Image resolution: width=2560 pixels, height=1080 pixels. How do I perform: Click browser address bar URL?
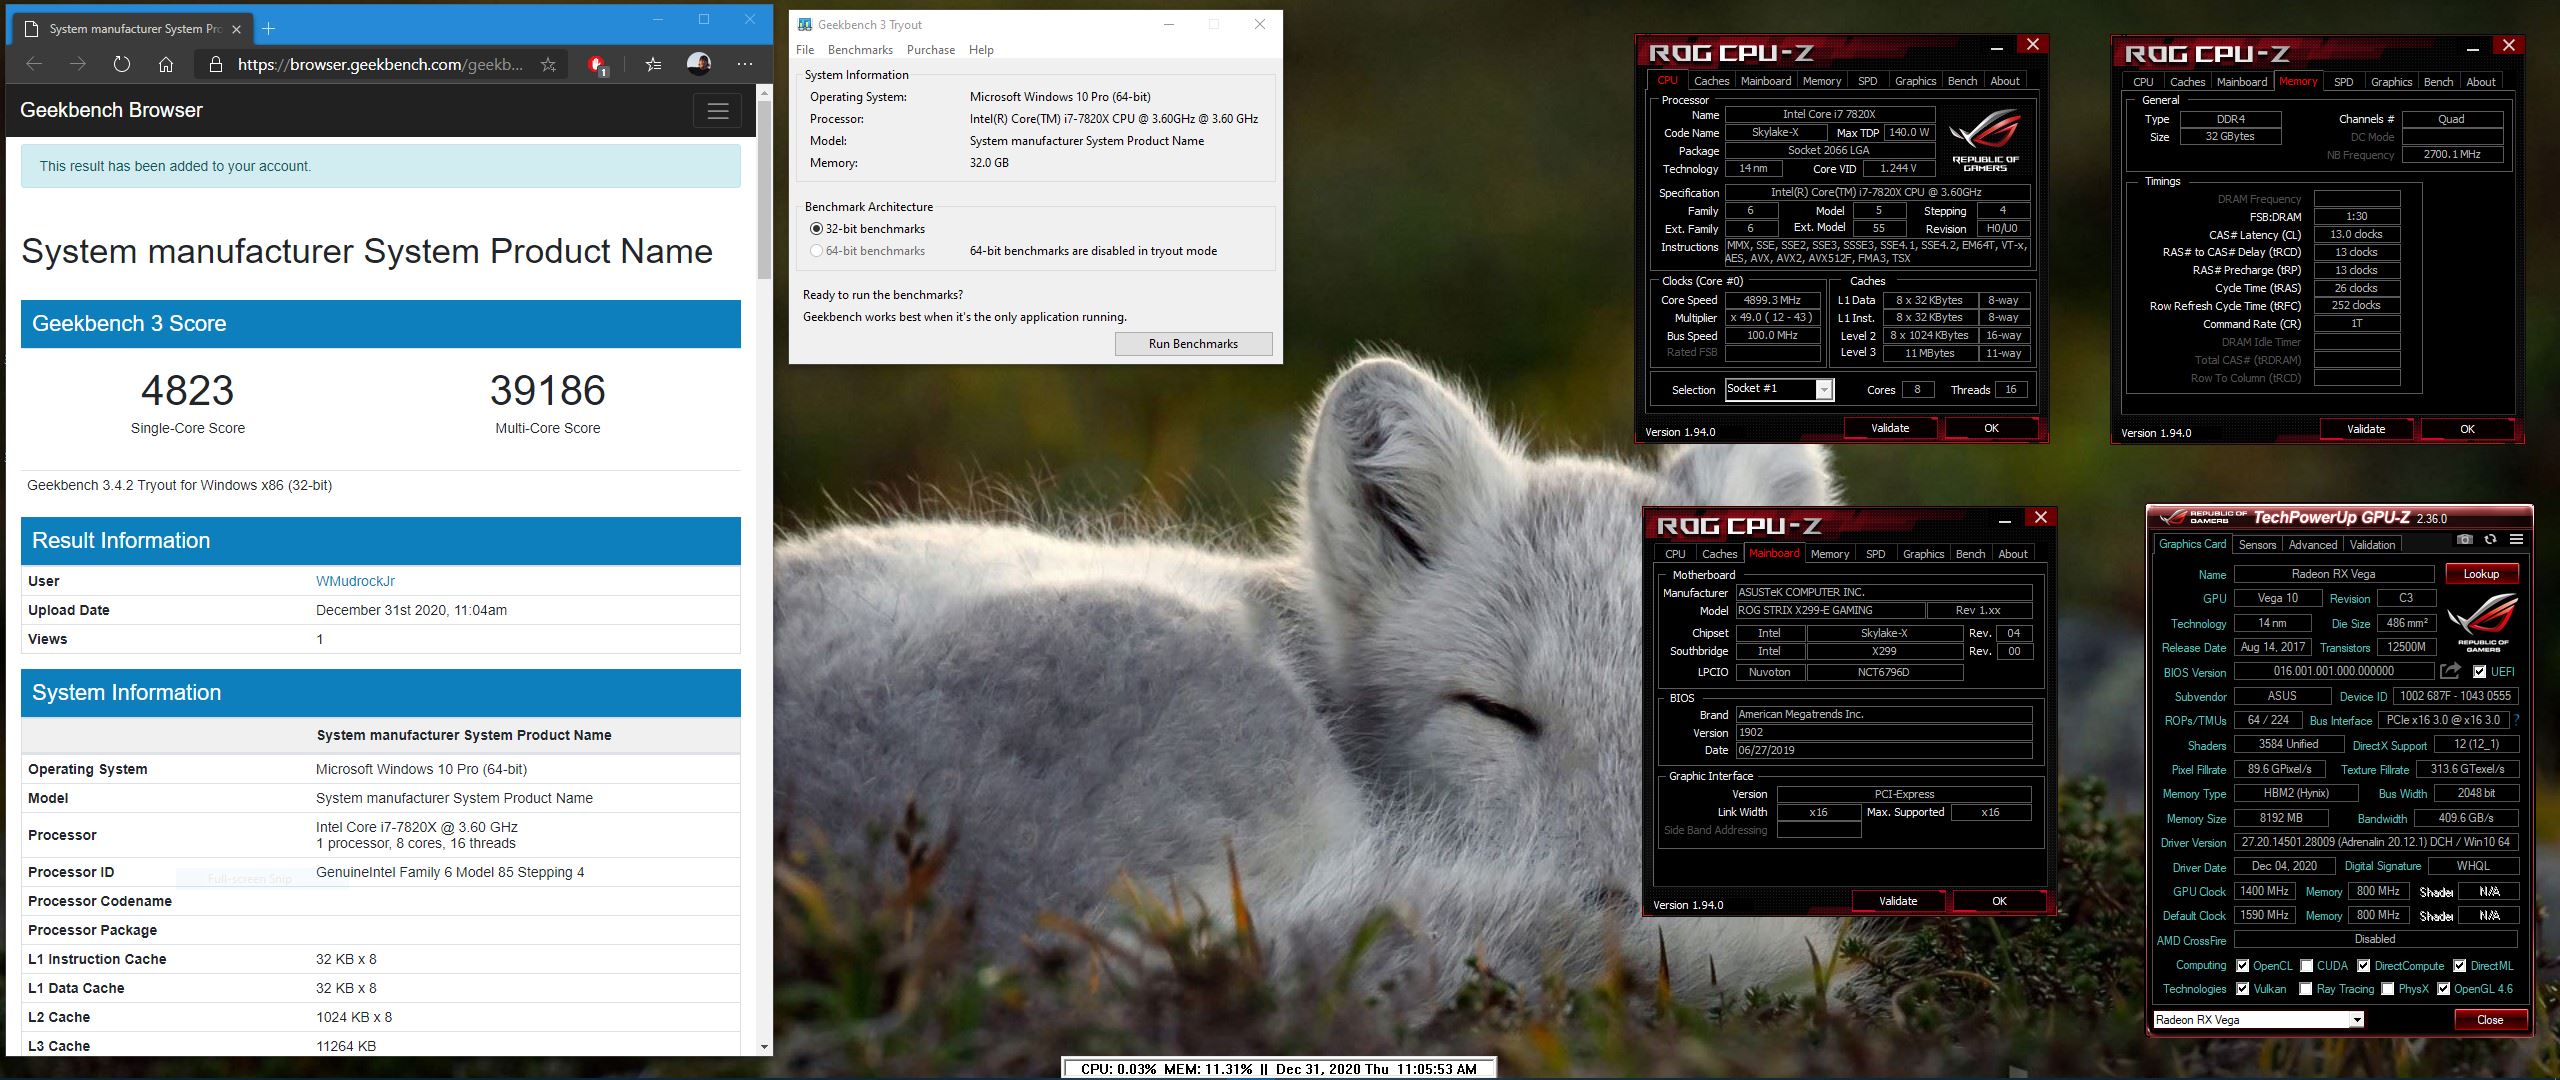point(380,65)
